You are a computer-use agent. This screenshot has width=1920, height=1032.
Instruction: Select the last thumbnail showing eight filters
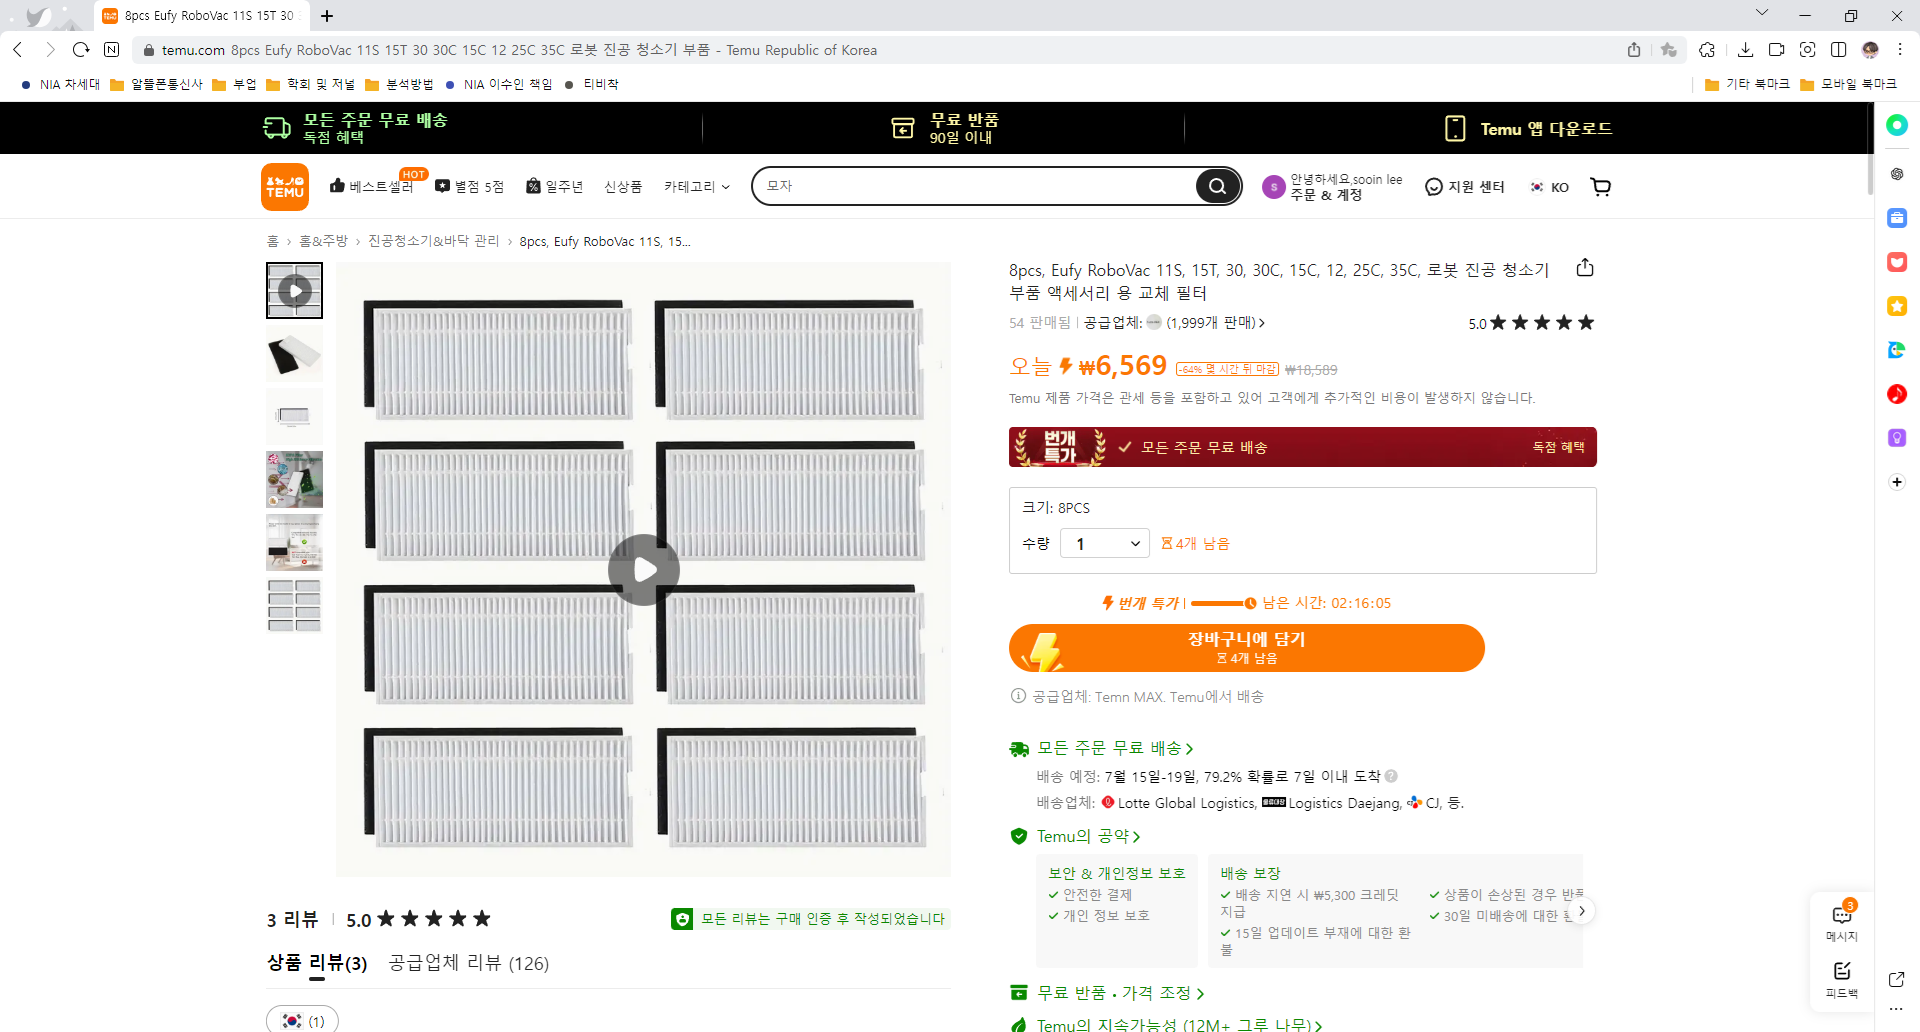point(294,606)
